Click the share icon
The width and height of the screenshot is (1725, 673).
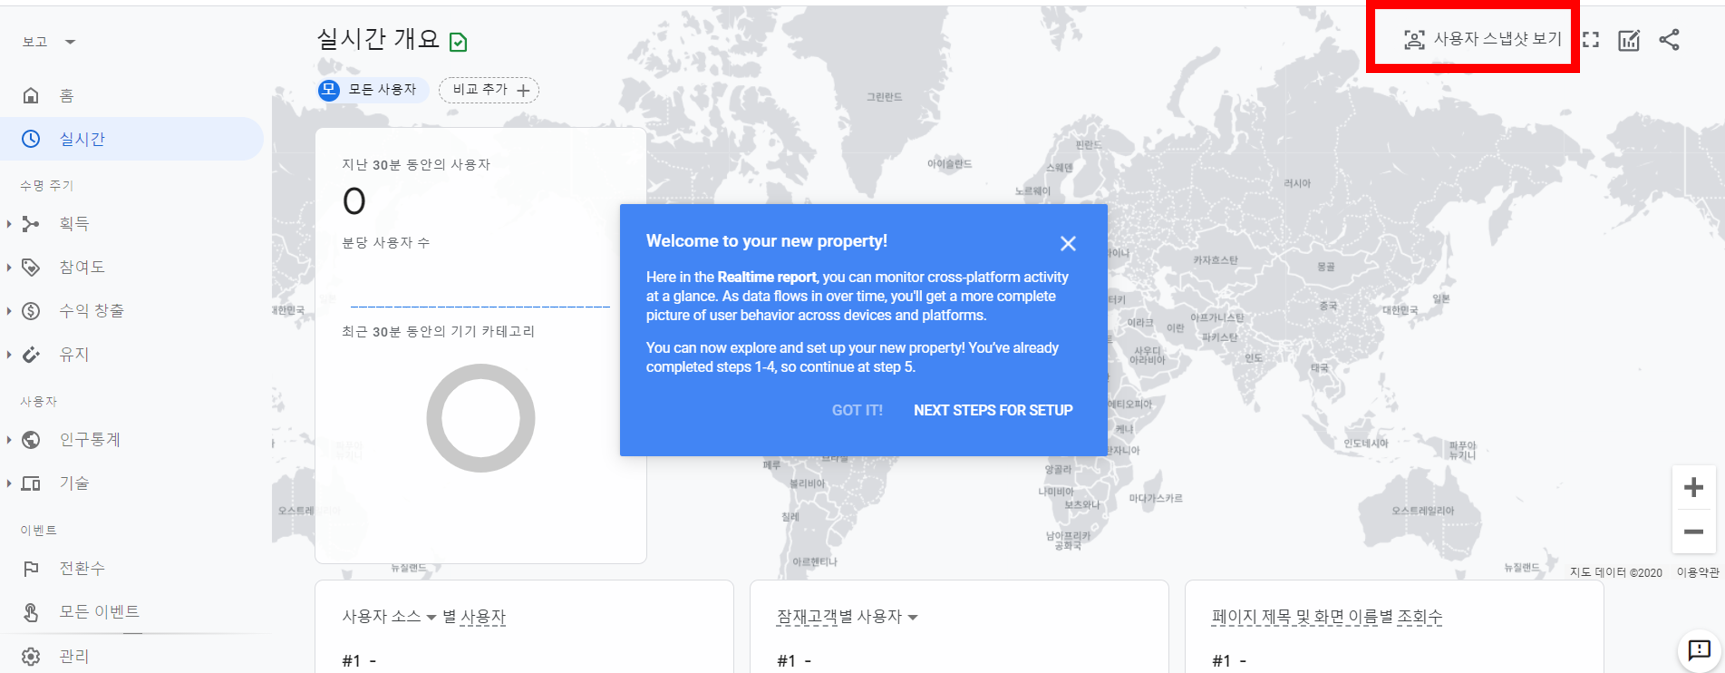click(1669, 40)
